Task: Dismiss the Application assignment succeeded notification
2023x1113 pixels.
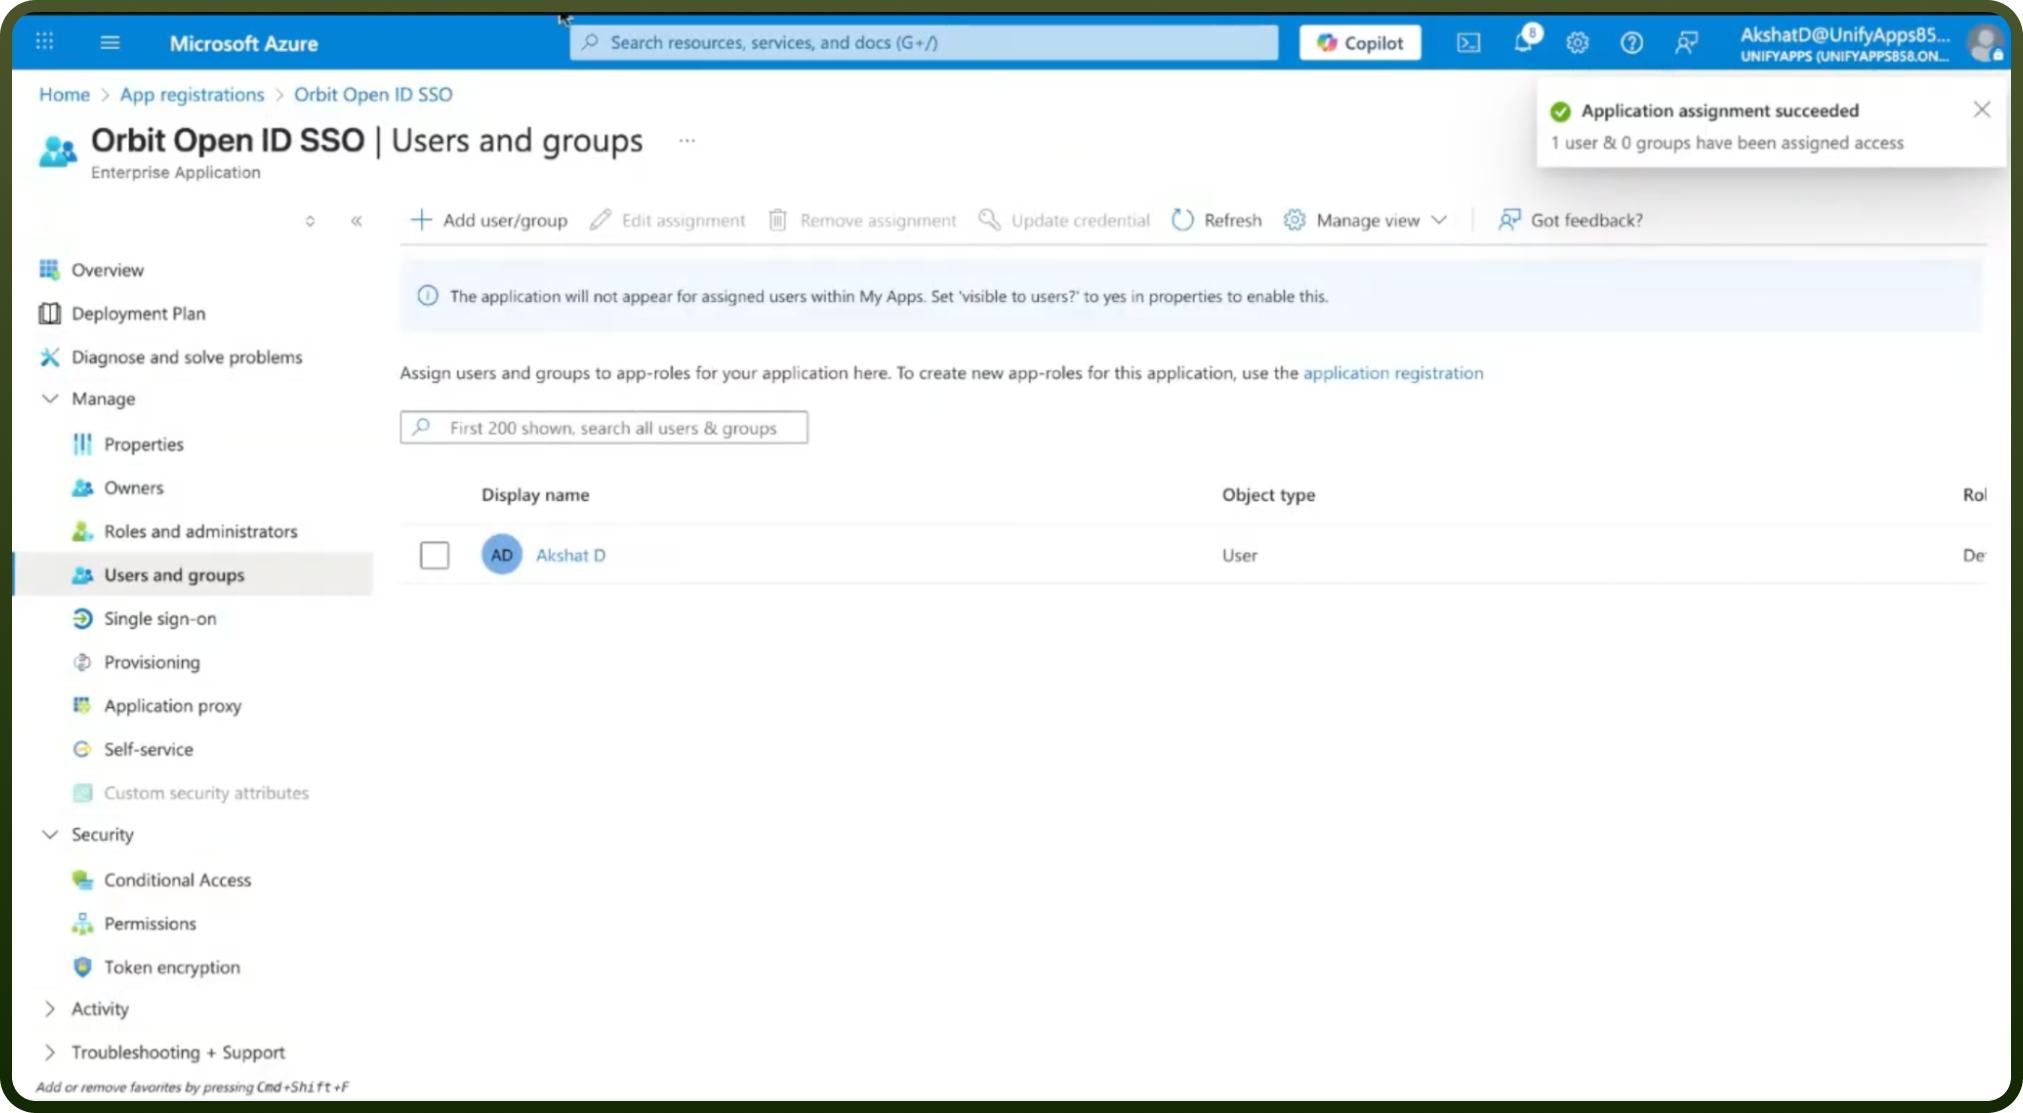Action: 1981,110
